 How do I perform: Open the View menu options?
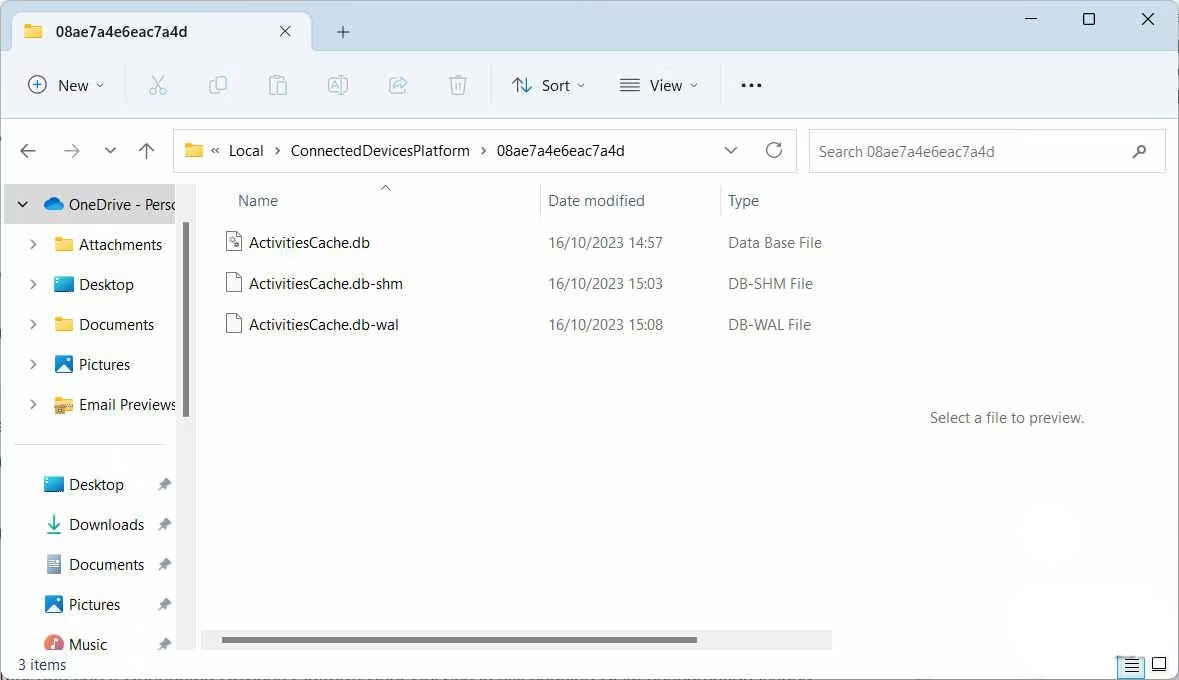(x=658, y=85)
